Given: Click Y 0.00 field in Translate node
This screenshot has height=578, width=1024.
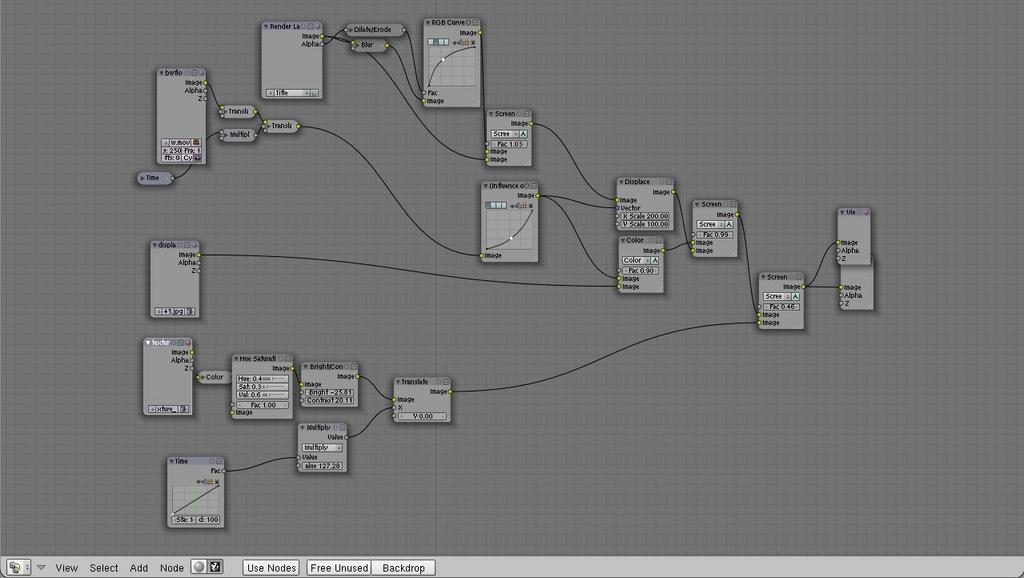Looking at the screenshot, I should (x=422, y=416).
